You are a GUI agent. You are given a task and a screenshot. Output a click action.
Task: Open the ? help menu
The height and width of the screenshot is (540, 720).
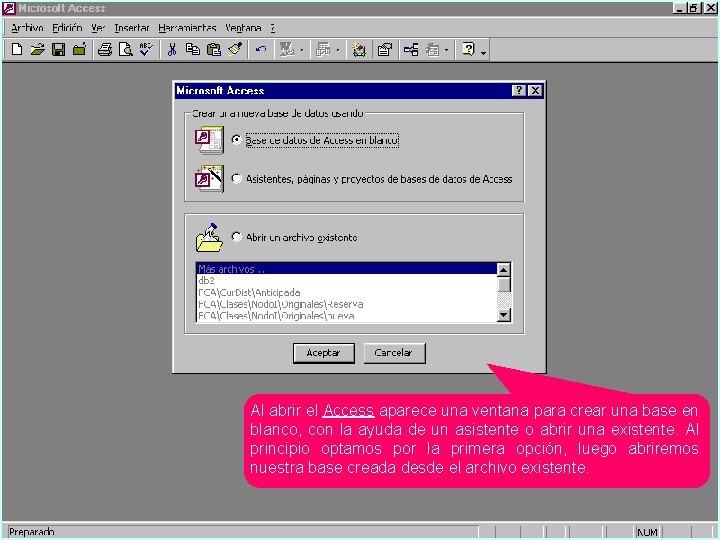[272, 28]
